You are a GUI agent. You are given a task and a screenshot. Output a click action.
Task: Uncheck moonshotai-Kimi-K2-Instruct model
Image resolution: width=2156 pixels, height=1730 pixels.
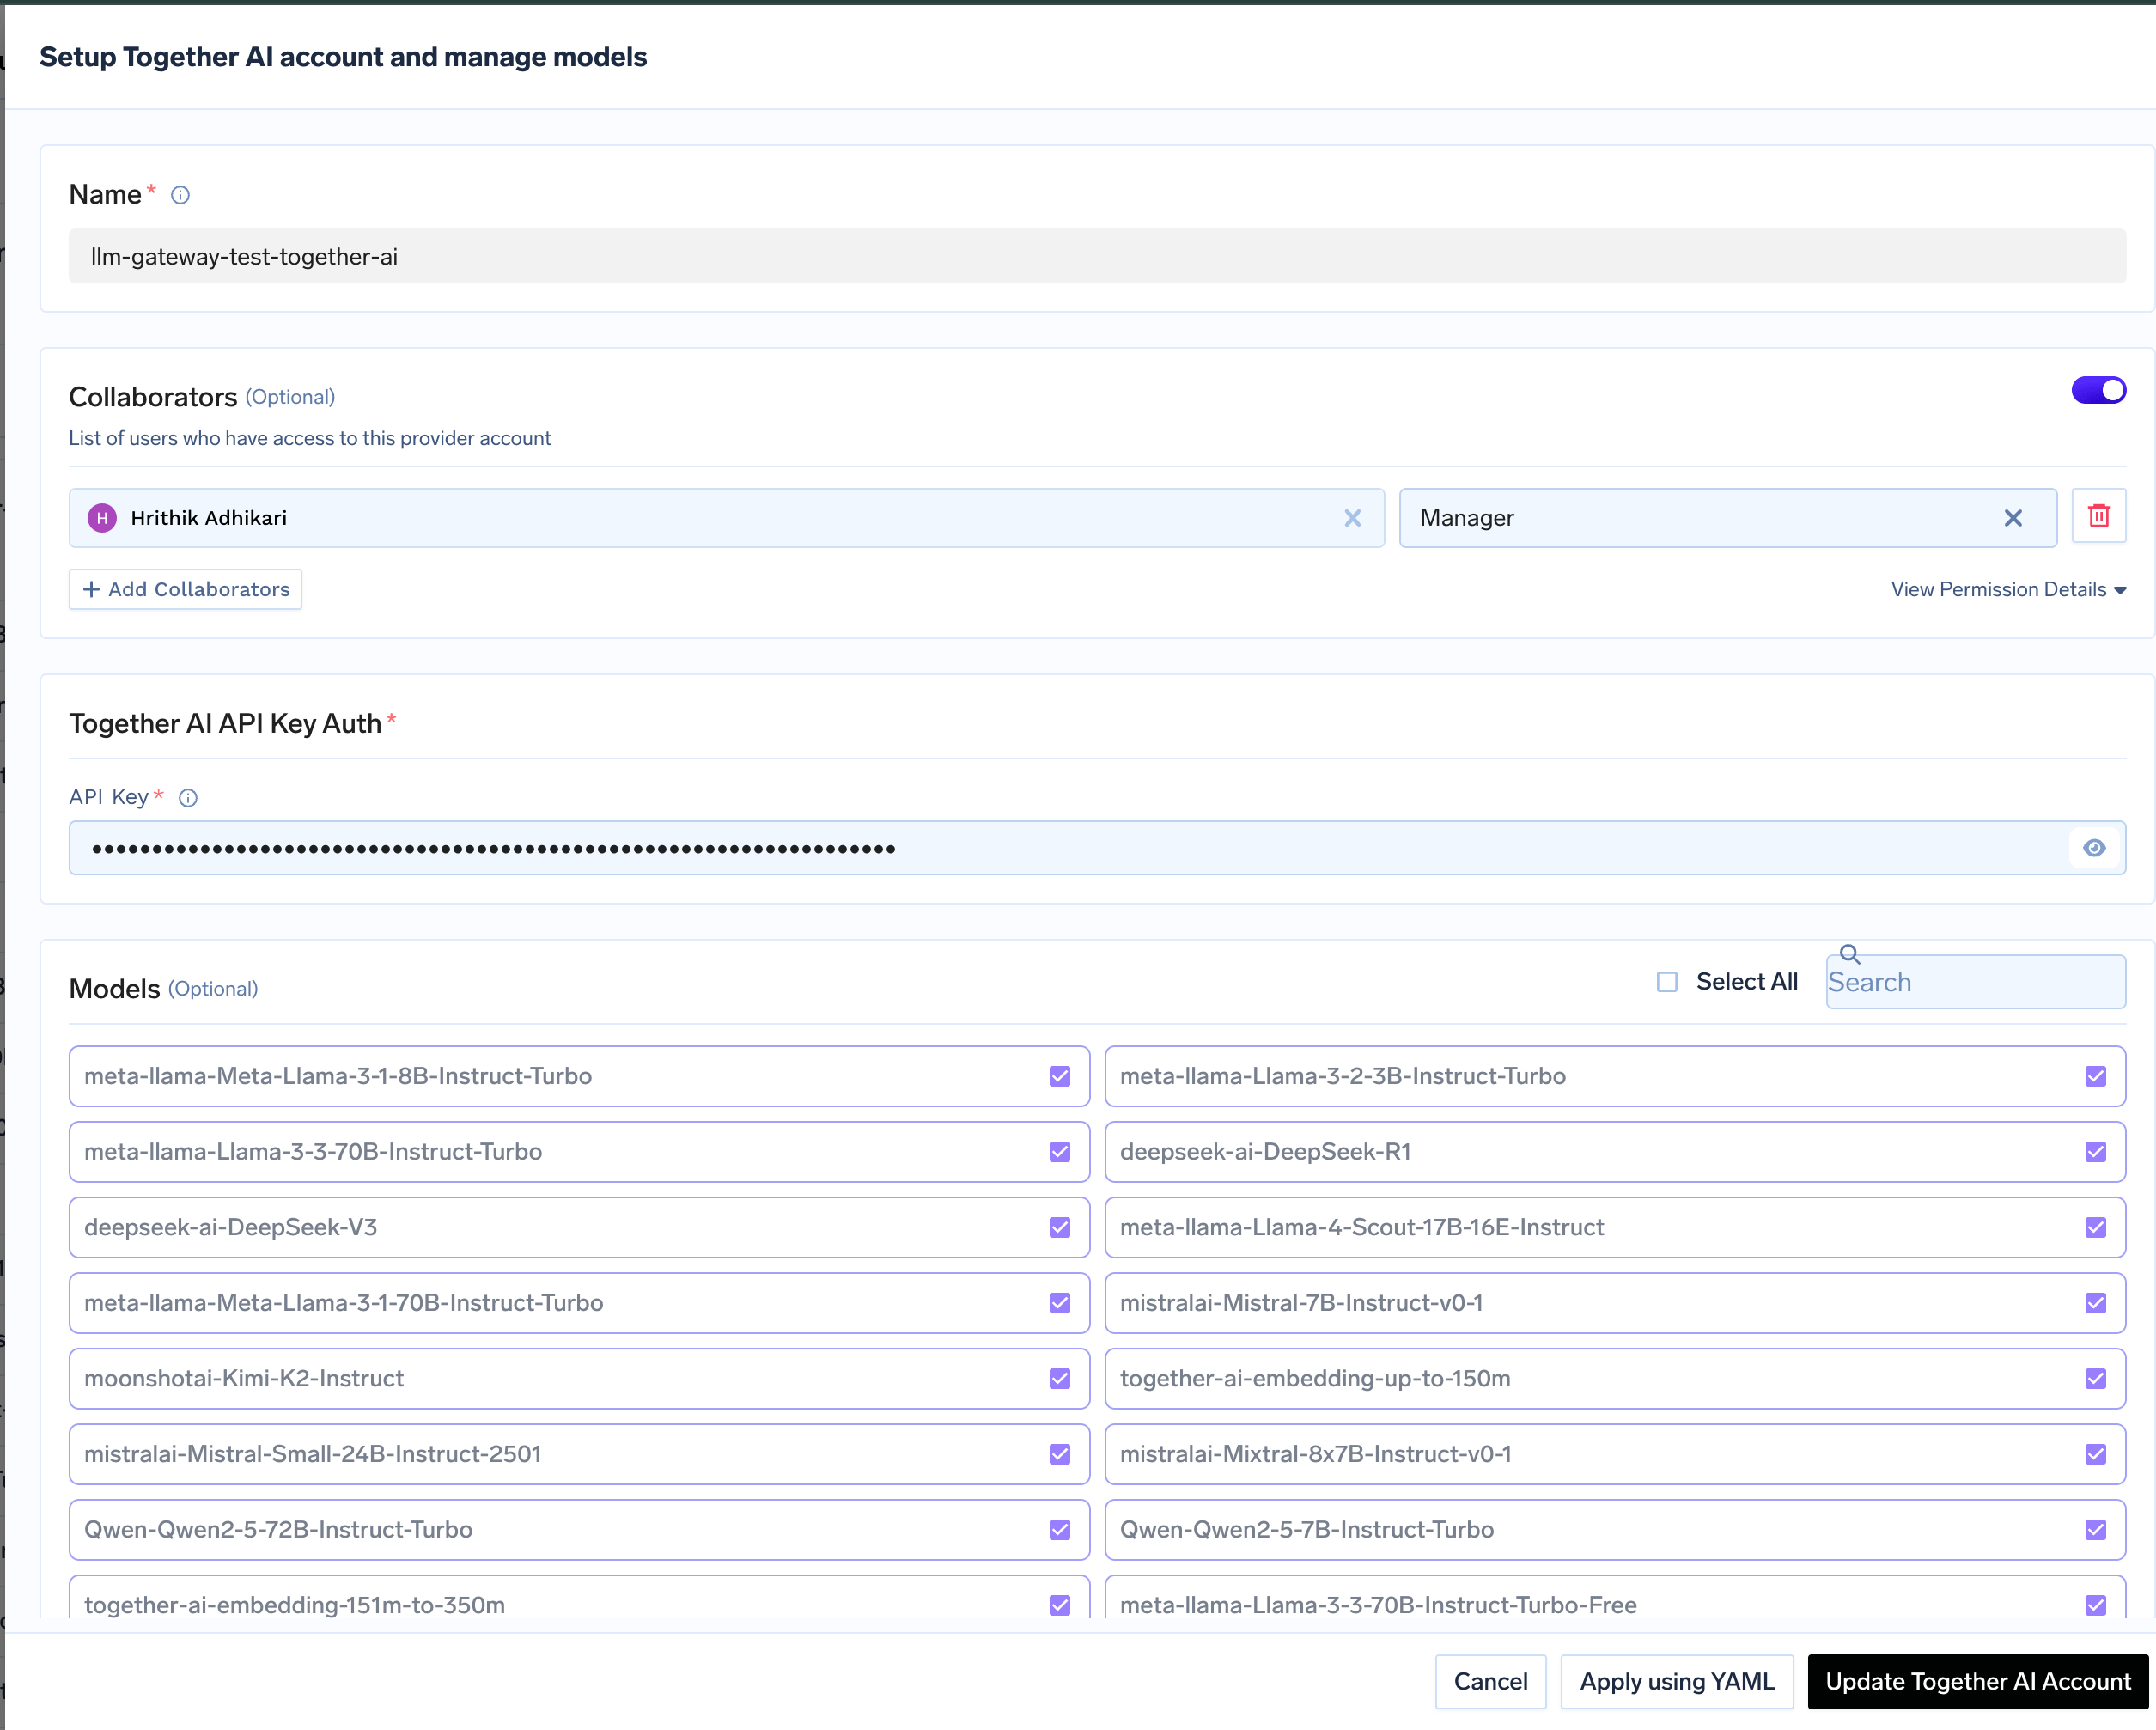pyautogui.click(x=1060, y=1379)
